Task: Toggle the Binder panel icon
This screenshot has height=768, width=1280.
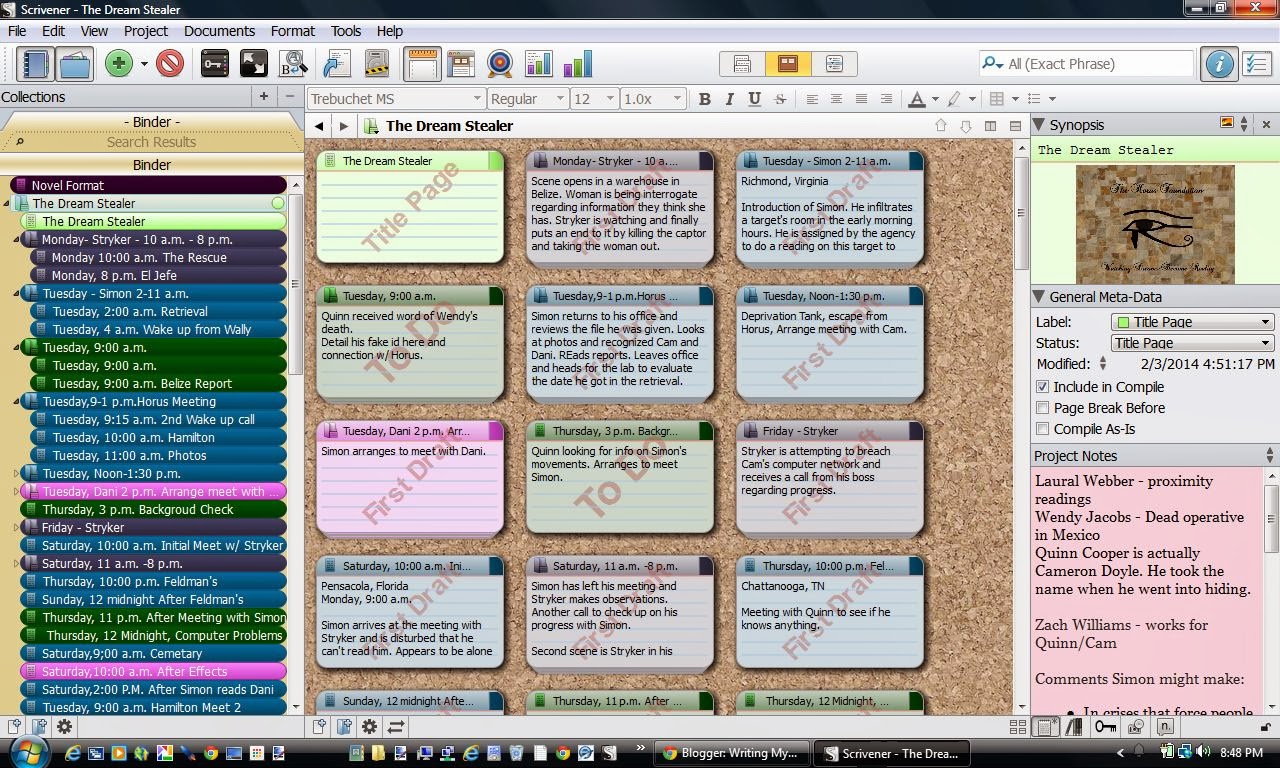Action: point(35,64)
